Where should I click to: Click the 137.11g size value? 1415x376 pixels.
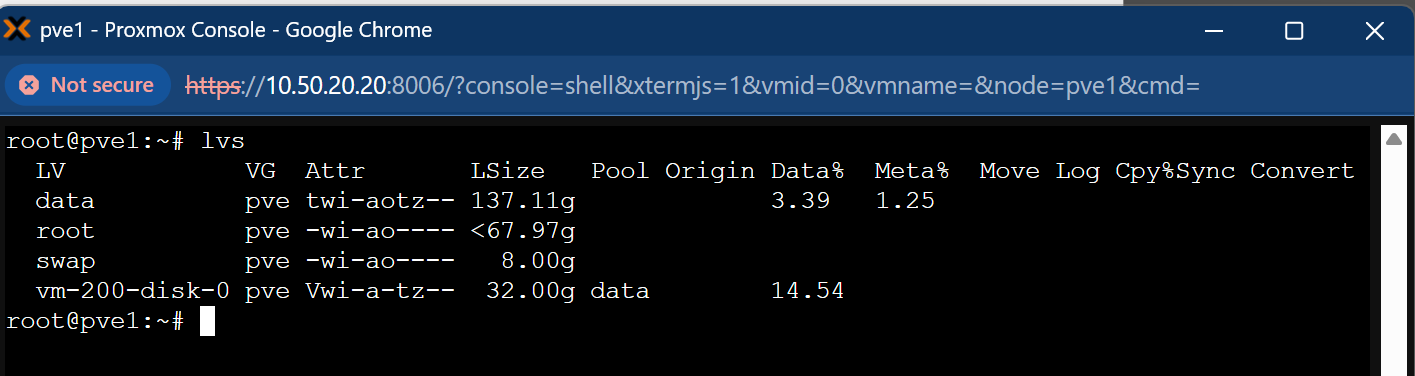[x=523, y=201]
